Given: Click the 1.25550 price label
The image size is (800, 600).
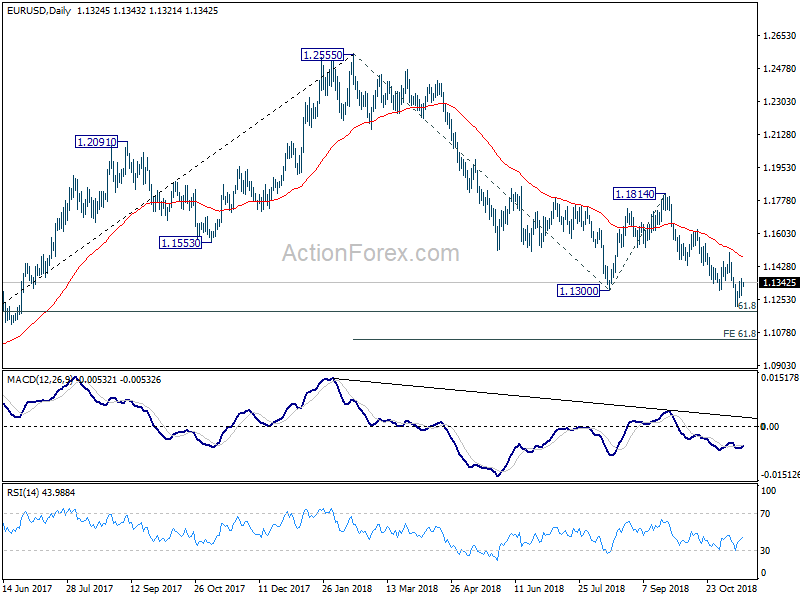Looking at the screenshot, I should coord(322,55).
